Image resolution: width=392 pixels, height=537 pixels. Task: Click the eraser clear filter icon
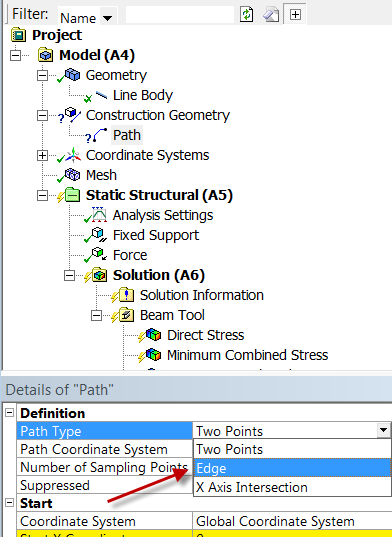(x=271, y=15)
